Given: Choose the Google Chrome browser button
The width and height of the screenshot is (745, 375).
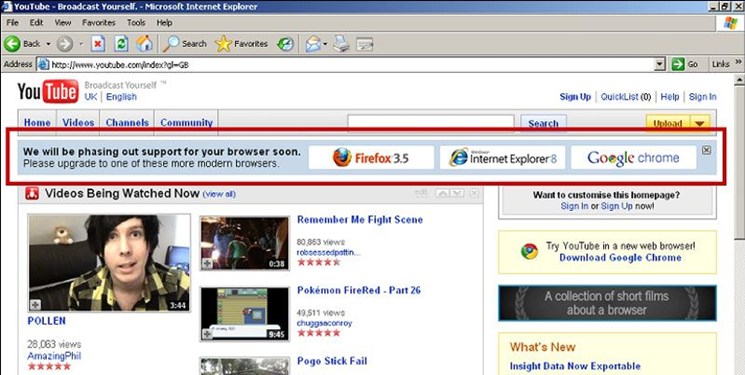Looking at the screenshot, I should point(633,157).
